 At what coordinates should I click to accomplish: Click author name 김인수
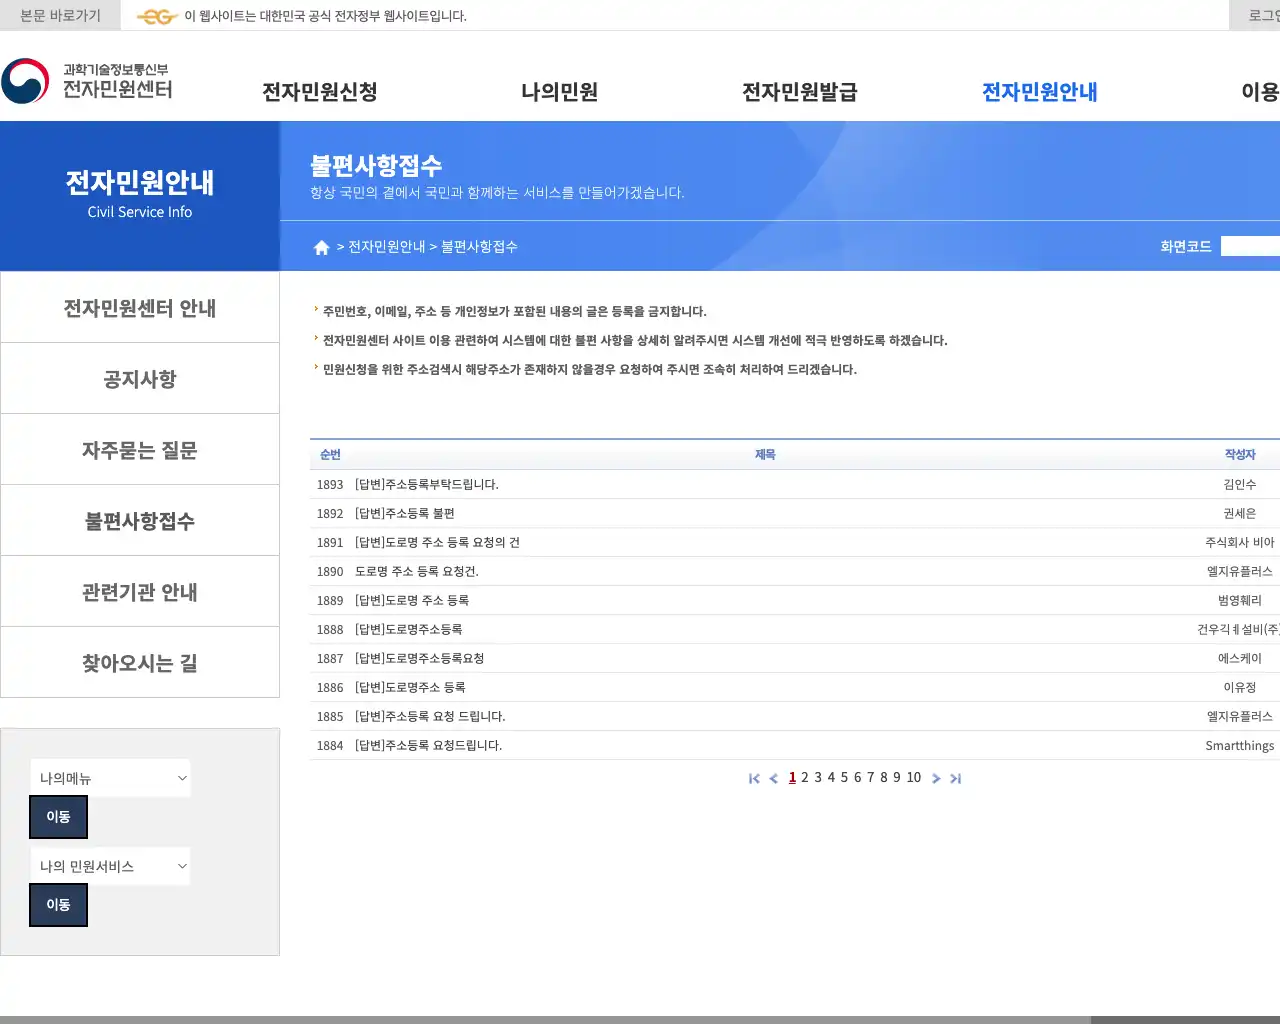(x=1240, y=484)
